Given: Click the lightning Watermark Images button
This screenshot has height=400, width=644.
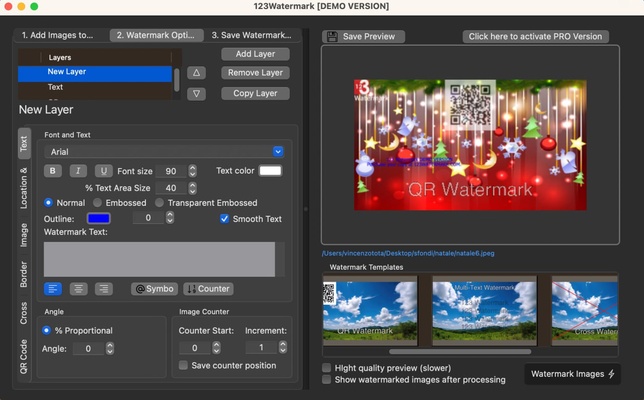Looking at the screenshot, I should click(573, 374).
